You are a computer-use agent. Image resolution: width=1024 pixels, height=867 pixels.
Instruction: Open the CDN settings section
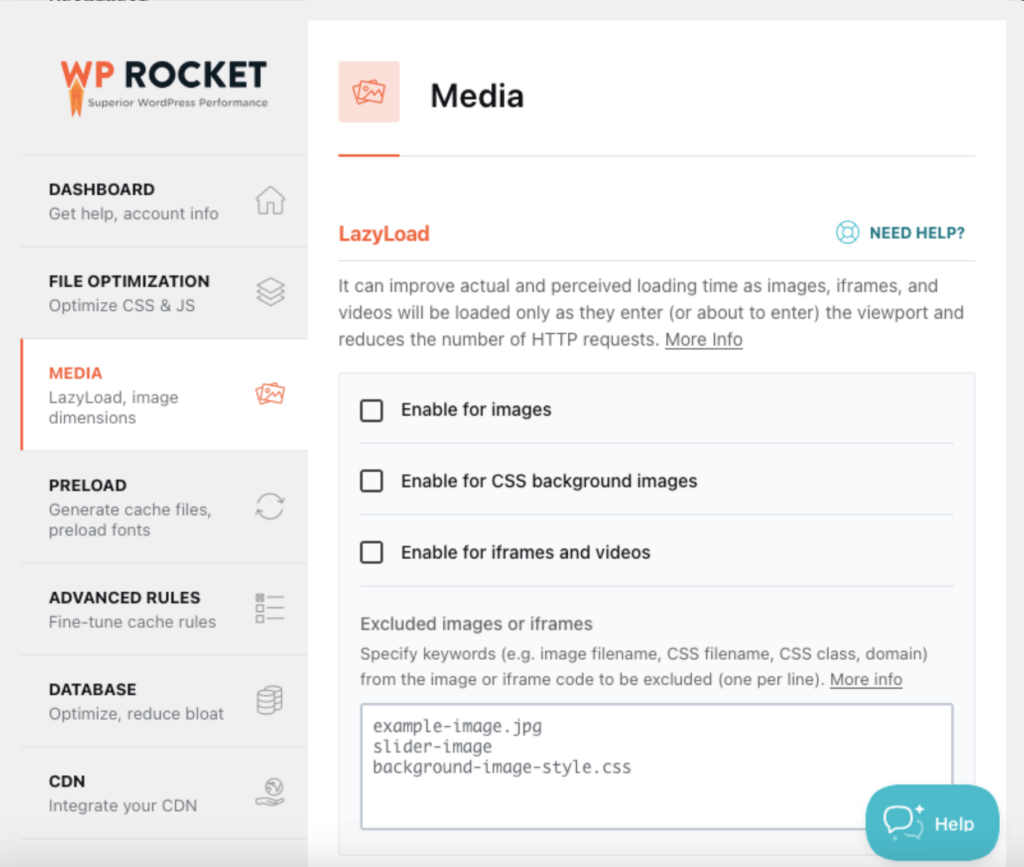(165, 793)
